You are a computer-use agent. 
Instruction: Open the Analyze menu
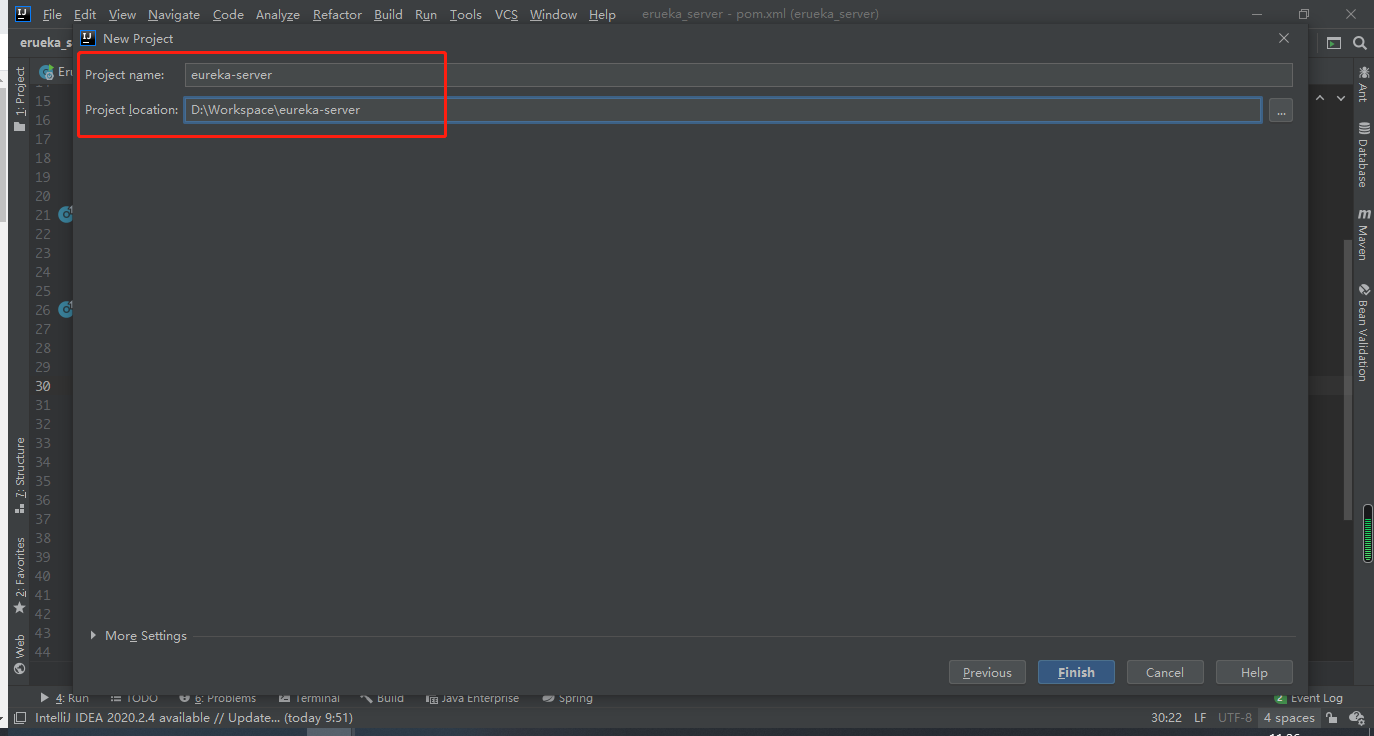pyautogui.click(x=278, y=14)
